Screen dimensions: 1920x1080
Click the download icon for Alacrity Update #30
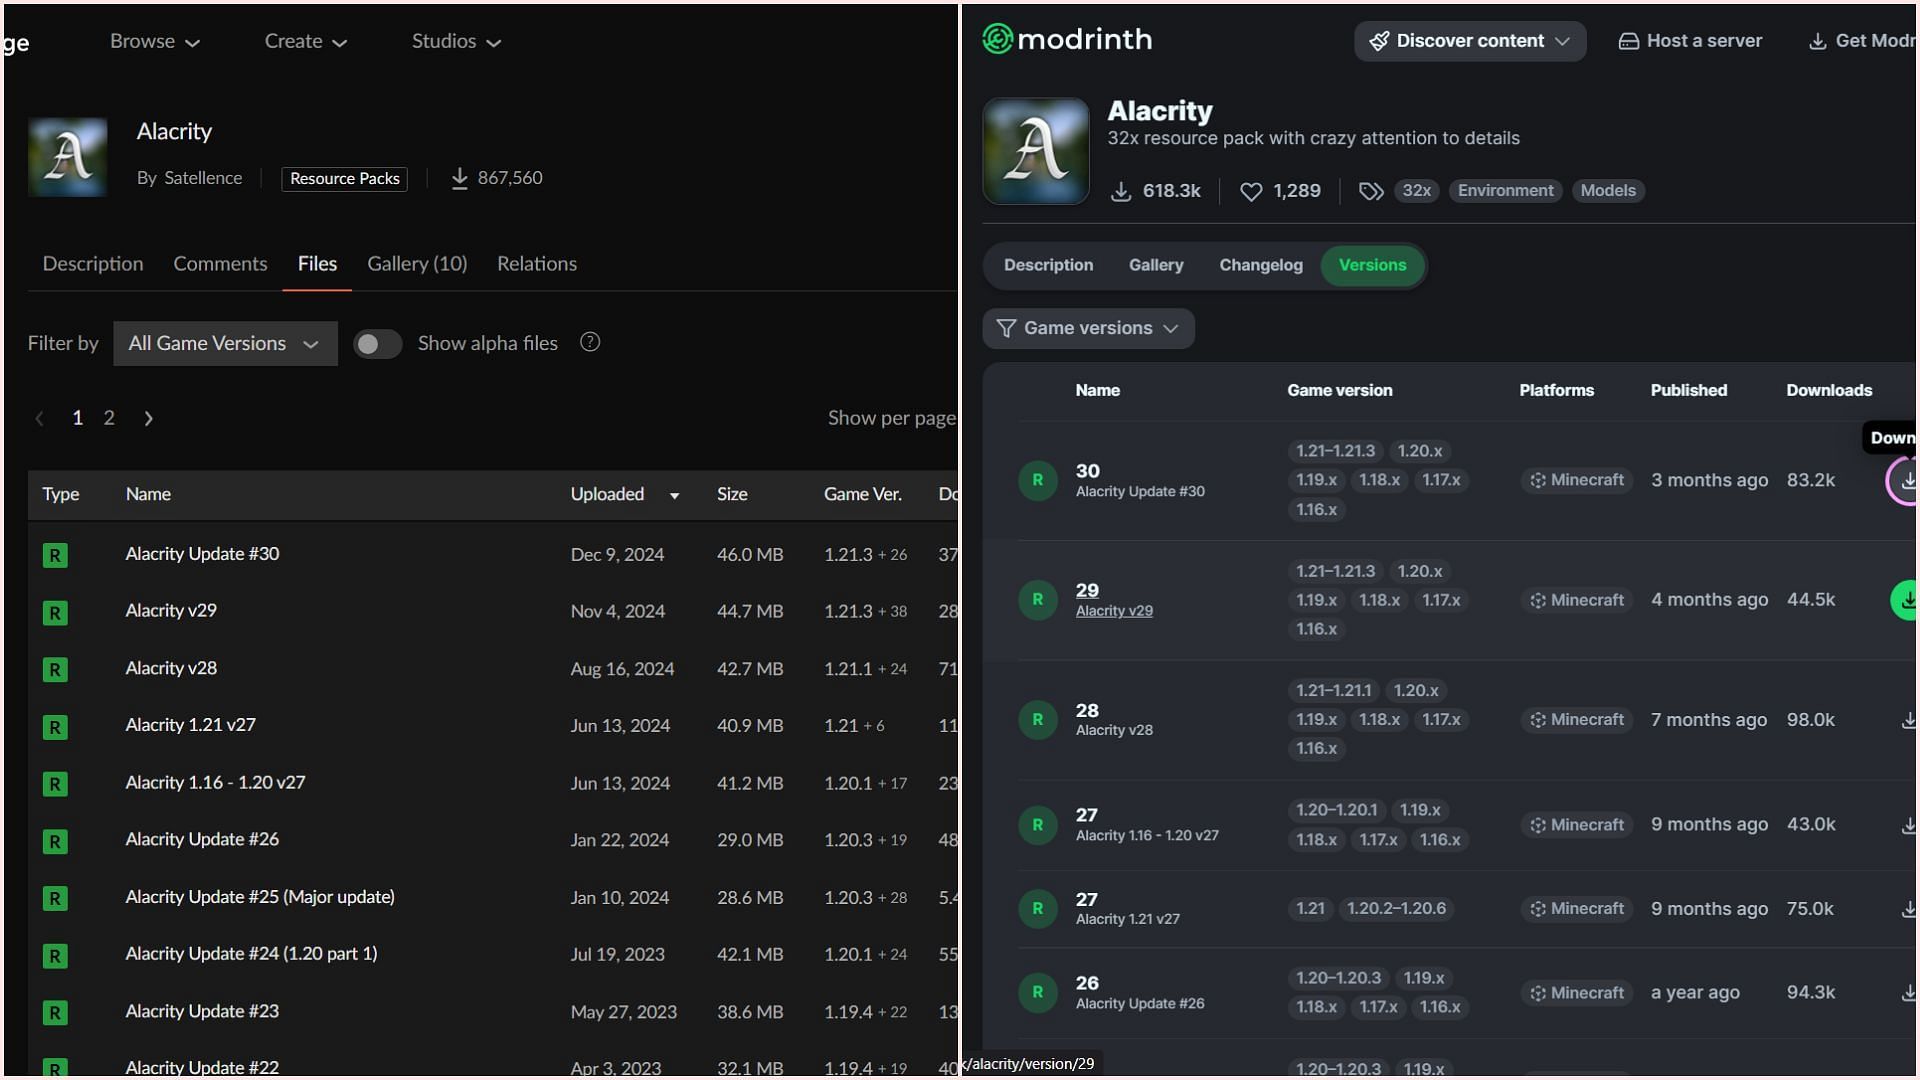(x=1907, y=479)
